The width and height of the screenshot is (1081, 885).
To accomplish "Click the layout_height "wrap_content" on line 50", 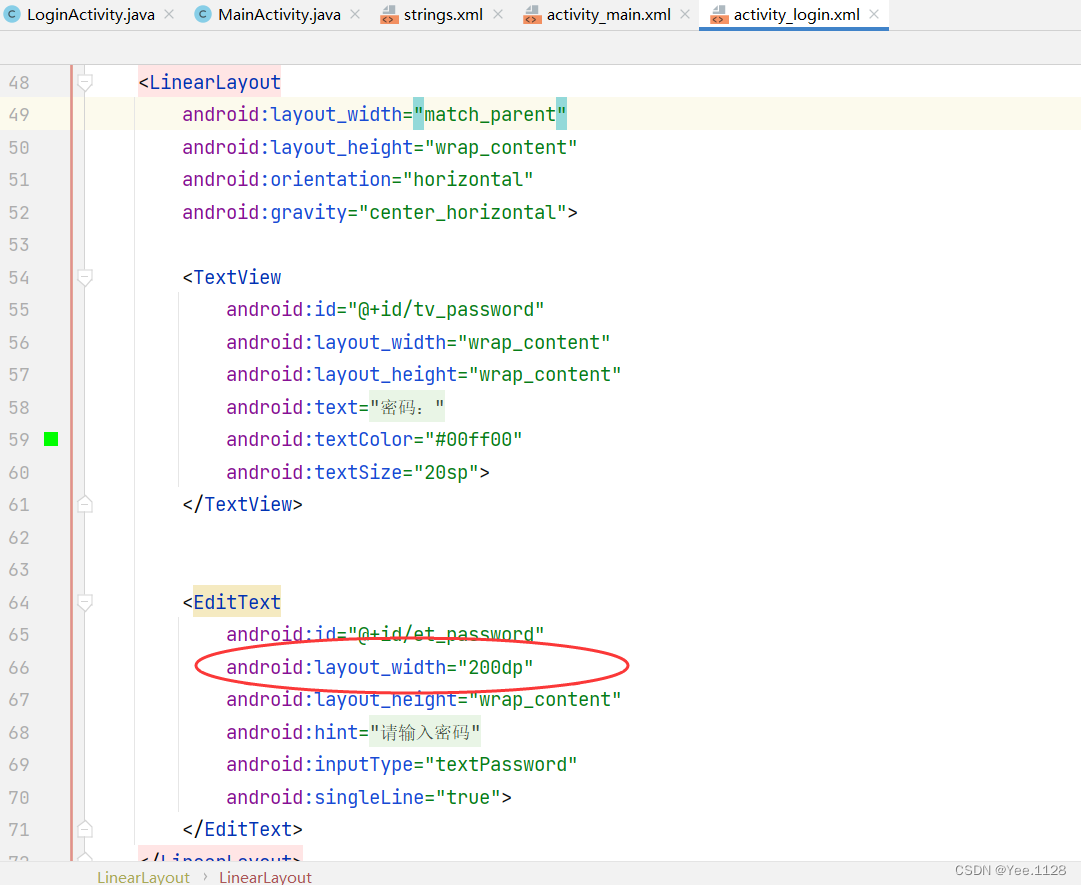I will click(501, 148).
